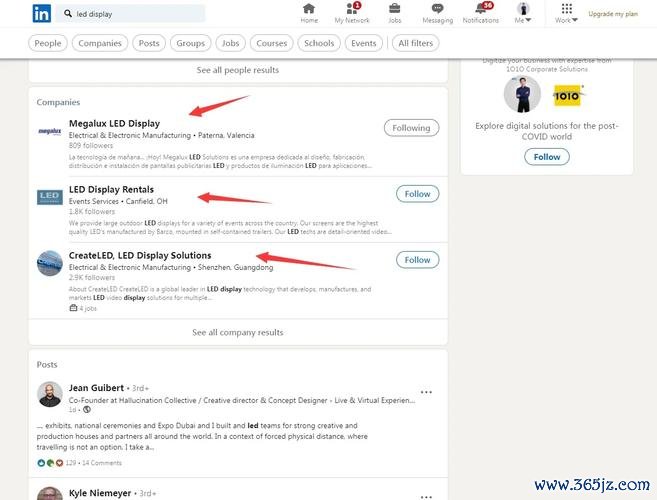
Task: Select the Events filter
Action: point(364,43)
